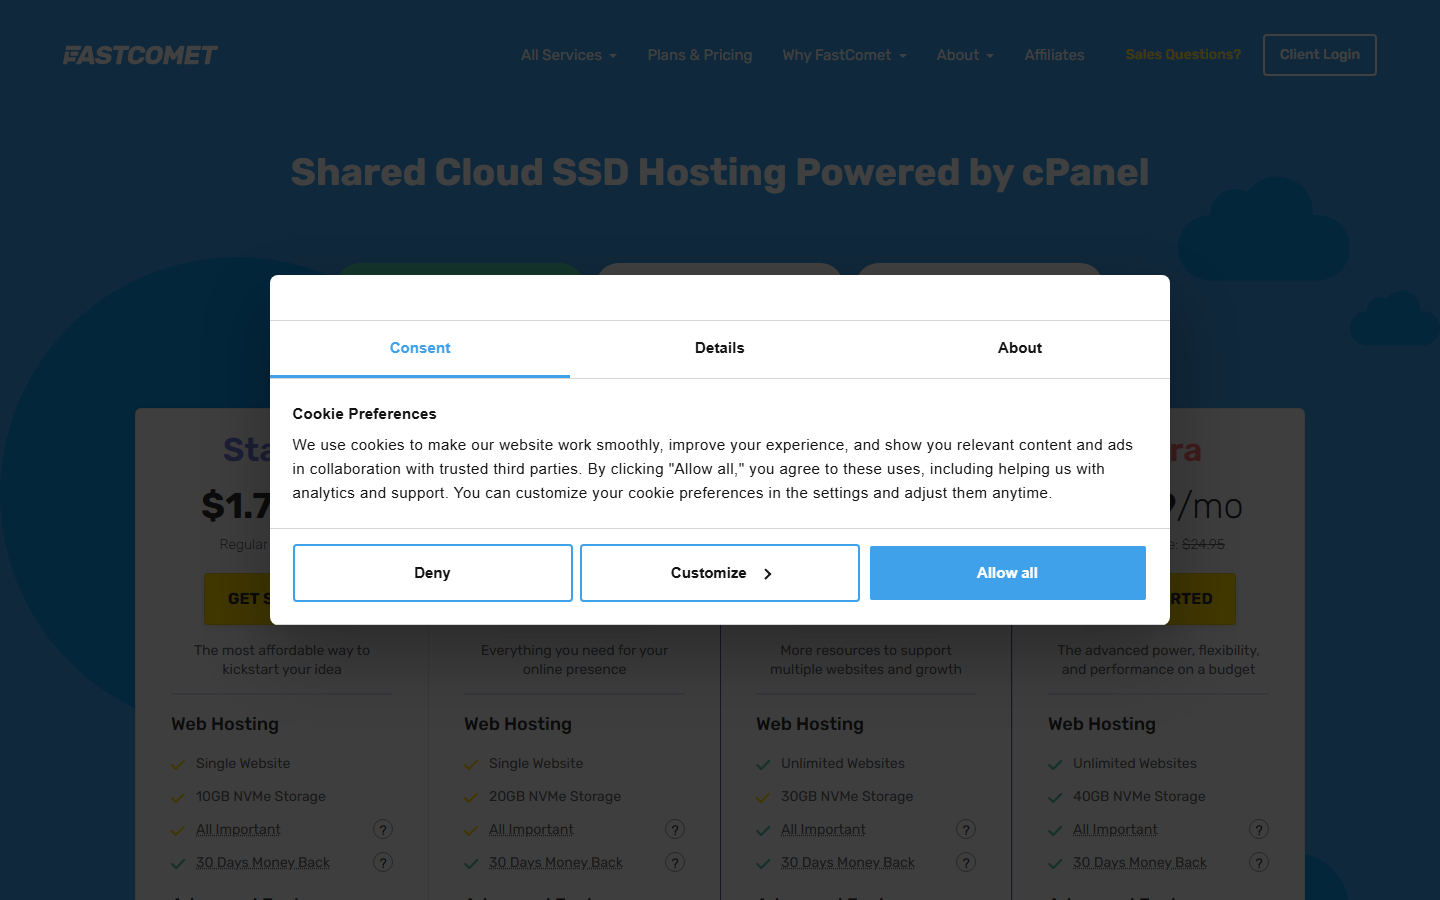Open the All Important link in the 40GB plan
1440x900 pixels.
[x=1115, y=829]
